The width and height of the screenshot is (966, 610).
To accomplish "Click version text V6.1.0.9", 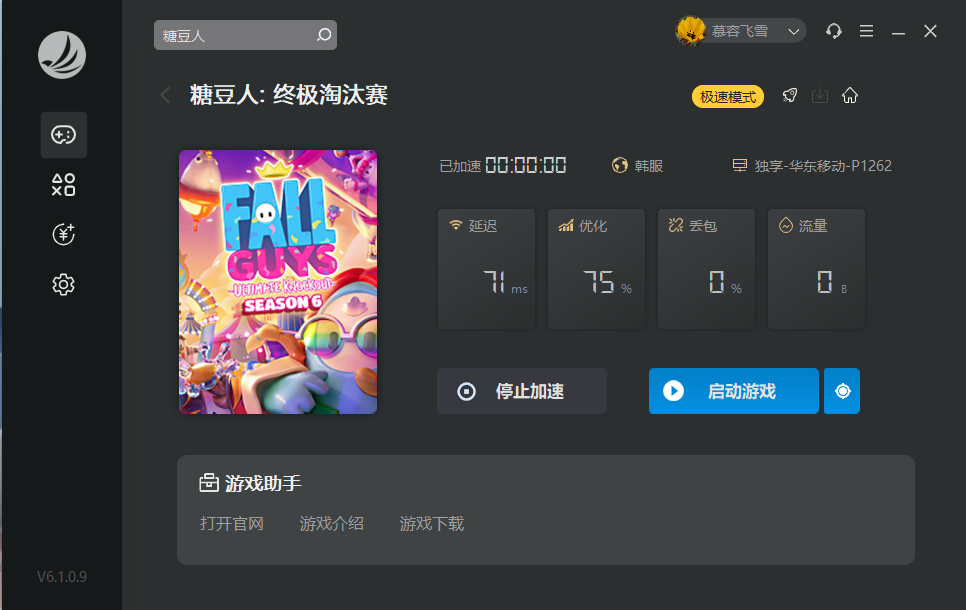I will pos(62,577).
